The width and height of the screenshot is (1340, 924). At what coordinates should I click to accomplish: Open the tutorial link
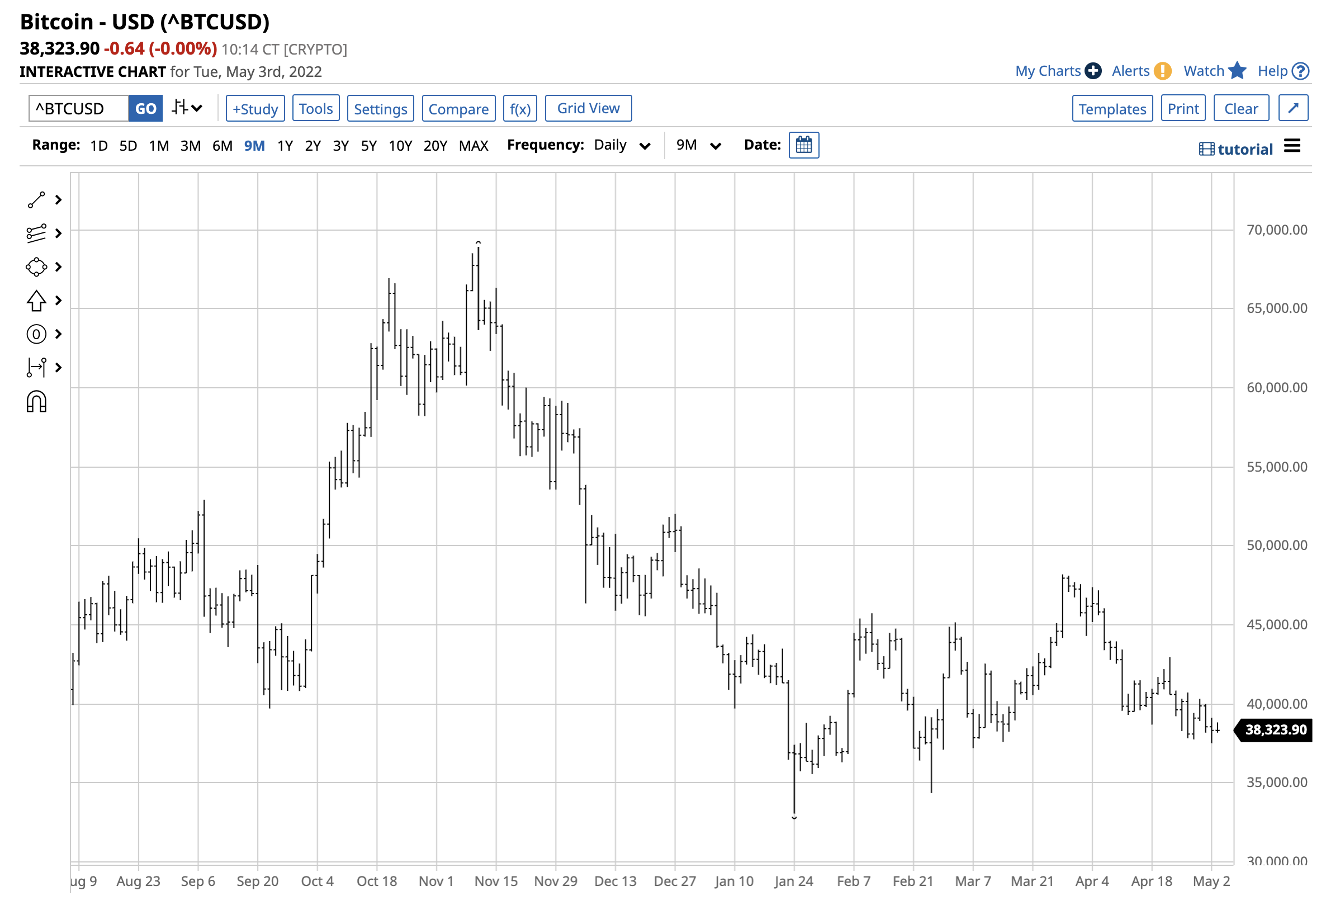pyautogui.click(x=1236, y=149)
